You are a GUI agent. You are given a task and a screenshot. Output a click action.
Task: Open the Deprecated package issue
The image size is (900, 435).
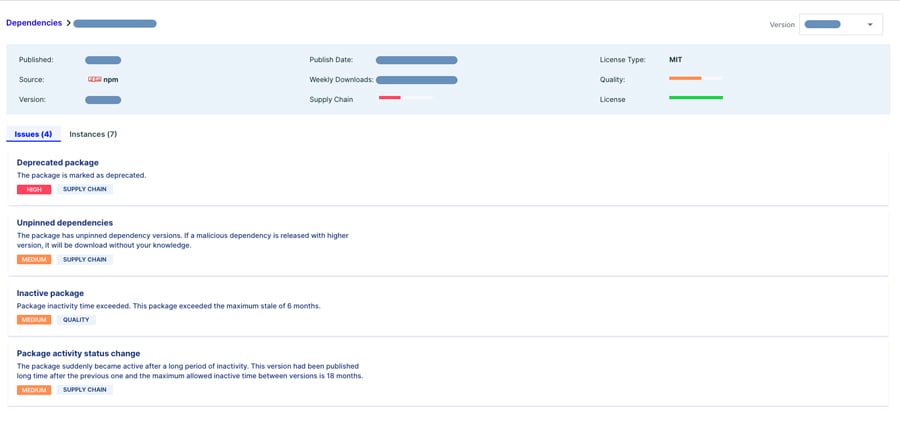[57, 162]
